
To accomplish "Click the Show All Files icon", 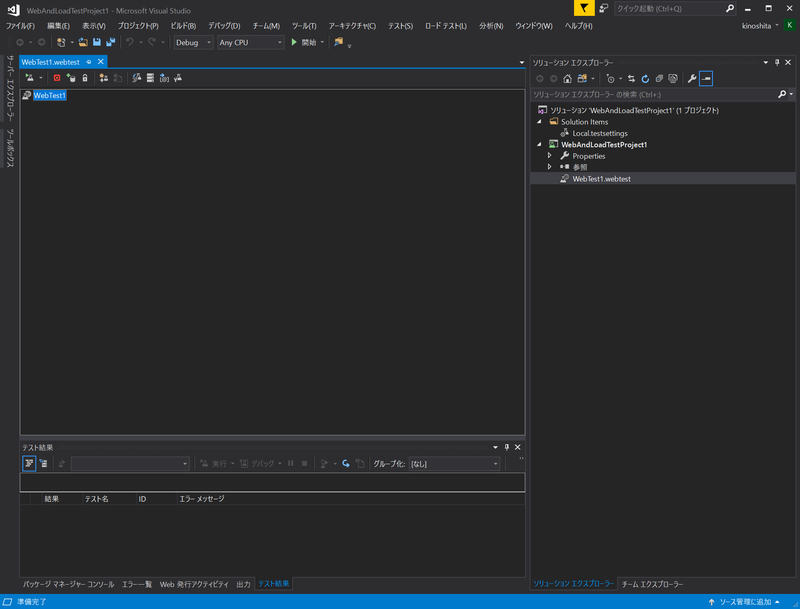I will point(673,79).
